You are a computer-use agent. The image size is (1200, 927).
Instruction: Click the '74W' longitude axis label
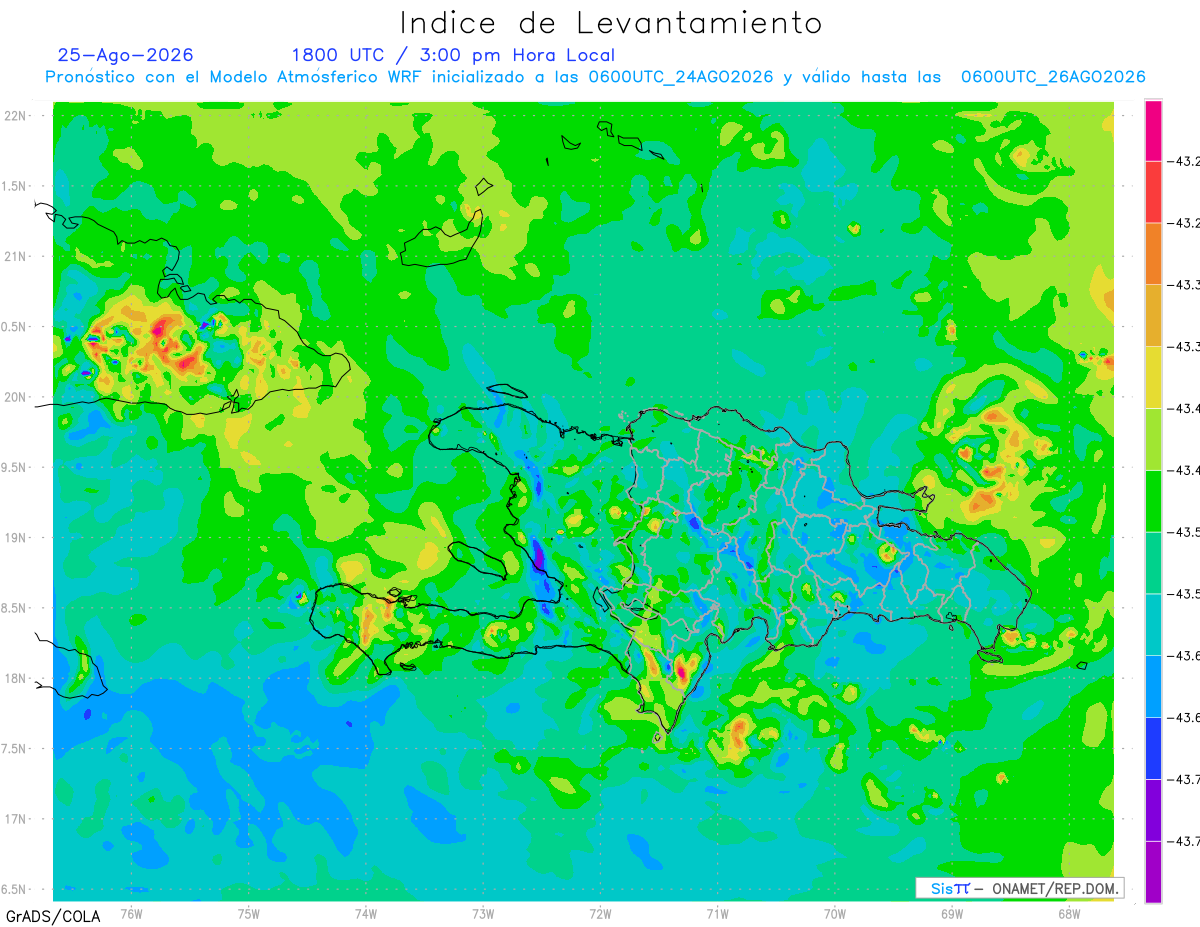pyautogui.click(x=366, y=913)
